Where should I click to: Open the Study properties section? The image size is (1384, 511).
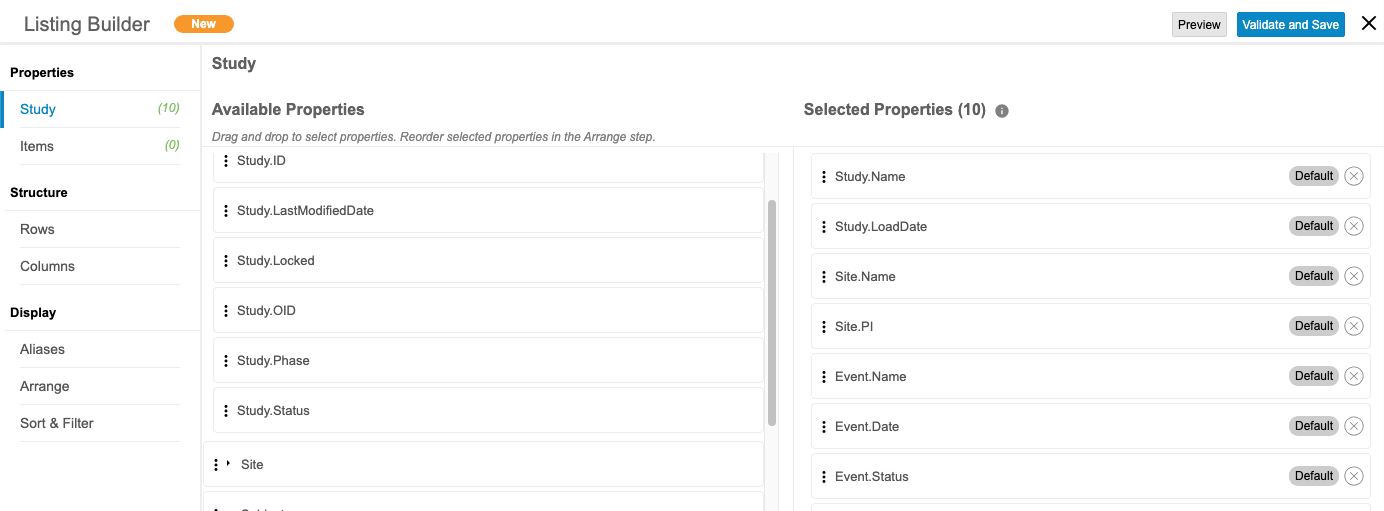pyautogui.click(x=38, y=109)
